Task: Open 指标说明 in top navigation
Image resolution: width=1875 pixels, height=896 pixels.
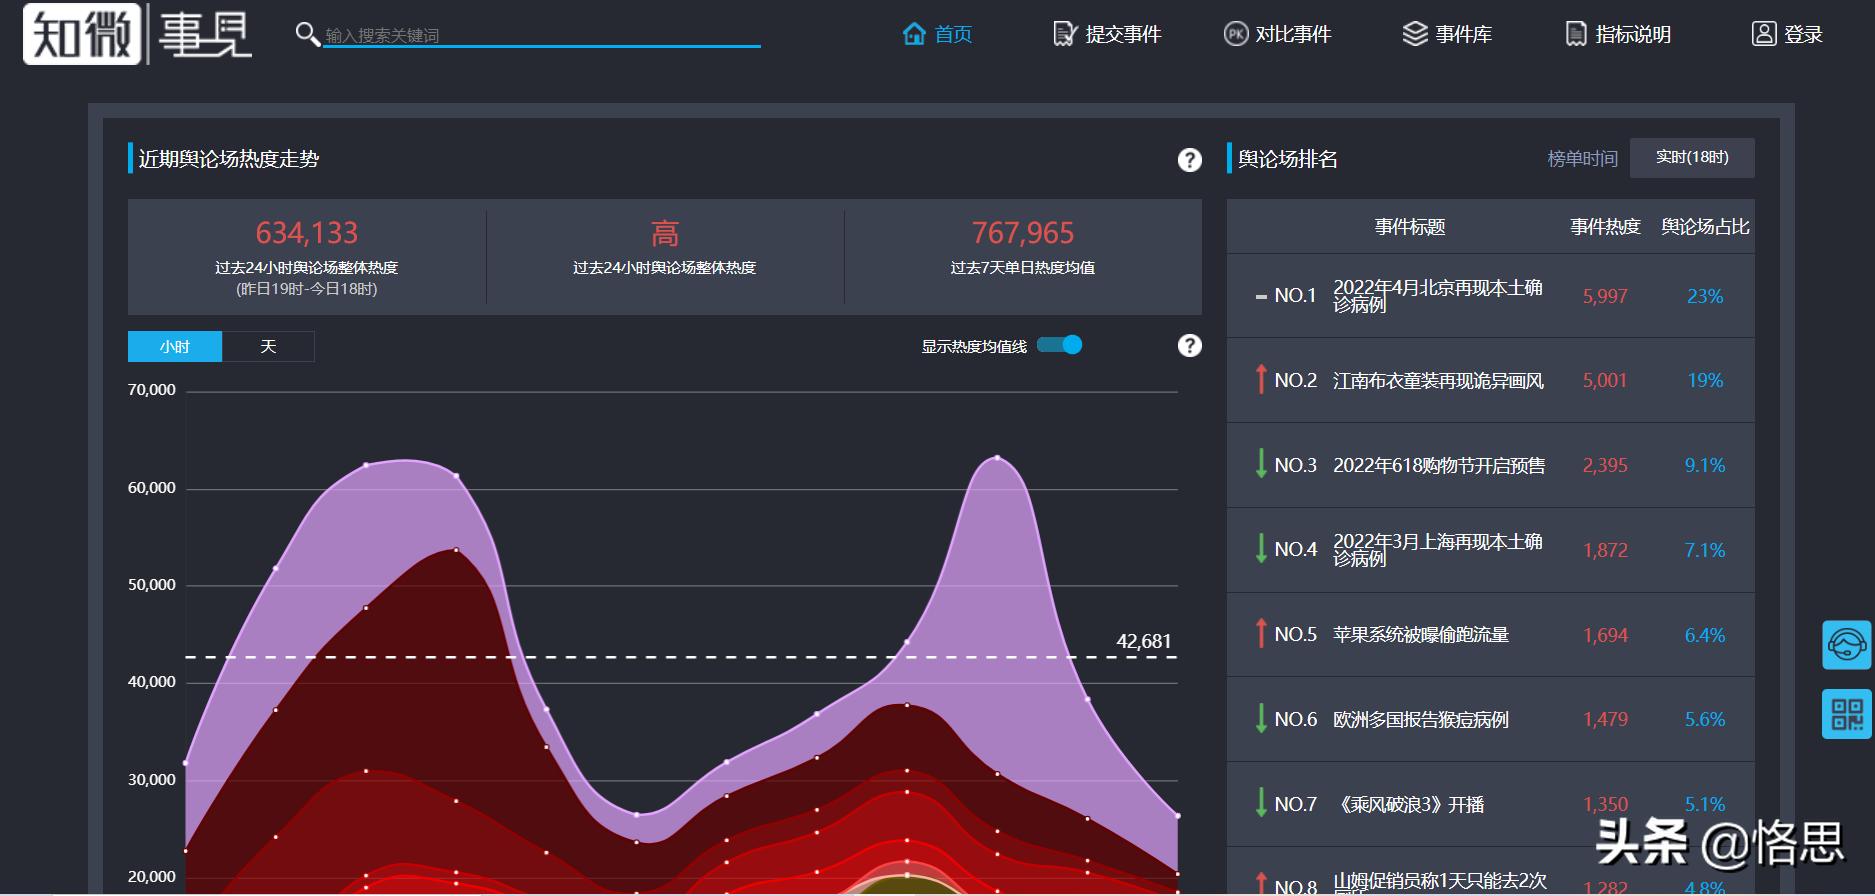Action: click(1617, 34)
